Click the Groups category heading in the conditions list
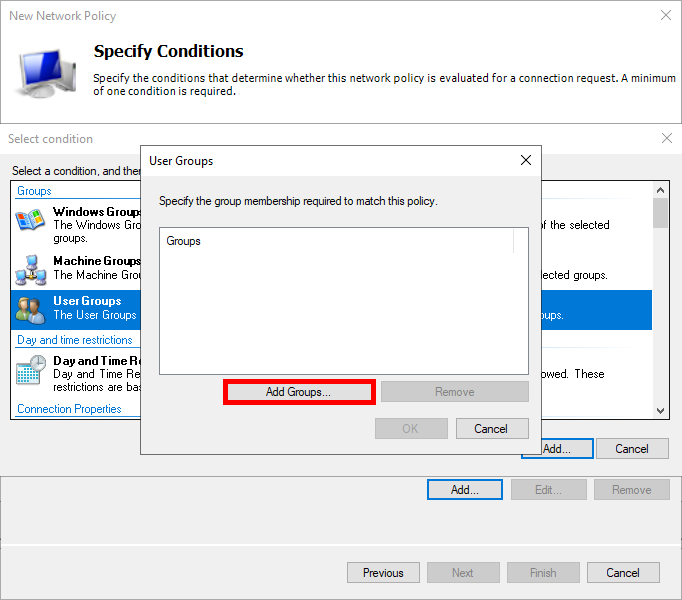Viewport: 682px width, 600px height. click(34, 191)
